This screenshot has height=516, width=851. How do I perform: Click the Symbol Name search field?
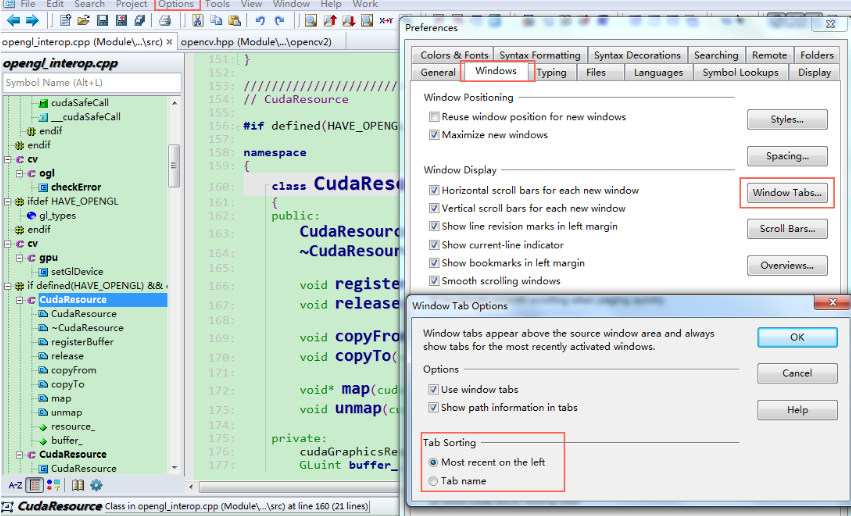tap(91, 83)
